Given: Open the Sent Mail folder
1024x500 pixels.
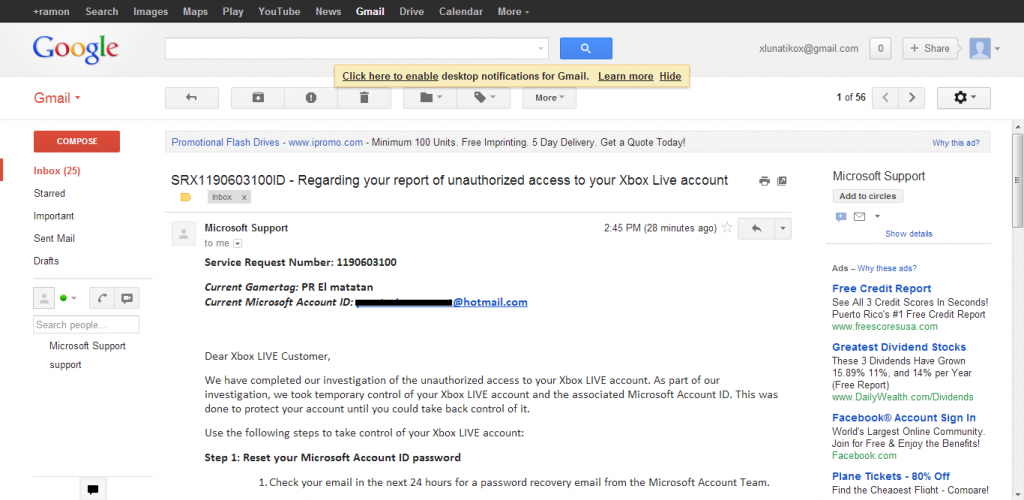Looking at the screenshot, I should [54, 238].
